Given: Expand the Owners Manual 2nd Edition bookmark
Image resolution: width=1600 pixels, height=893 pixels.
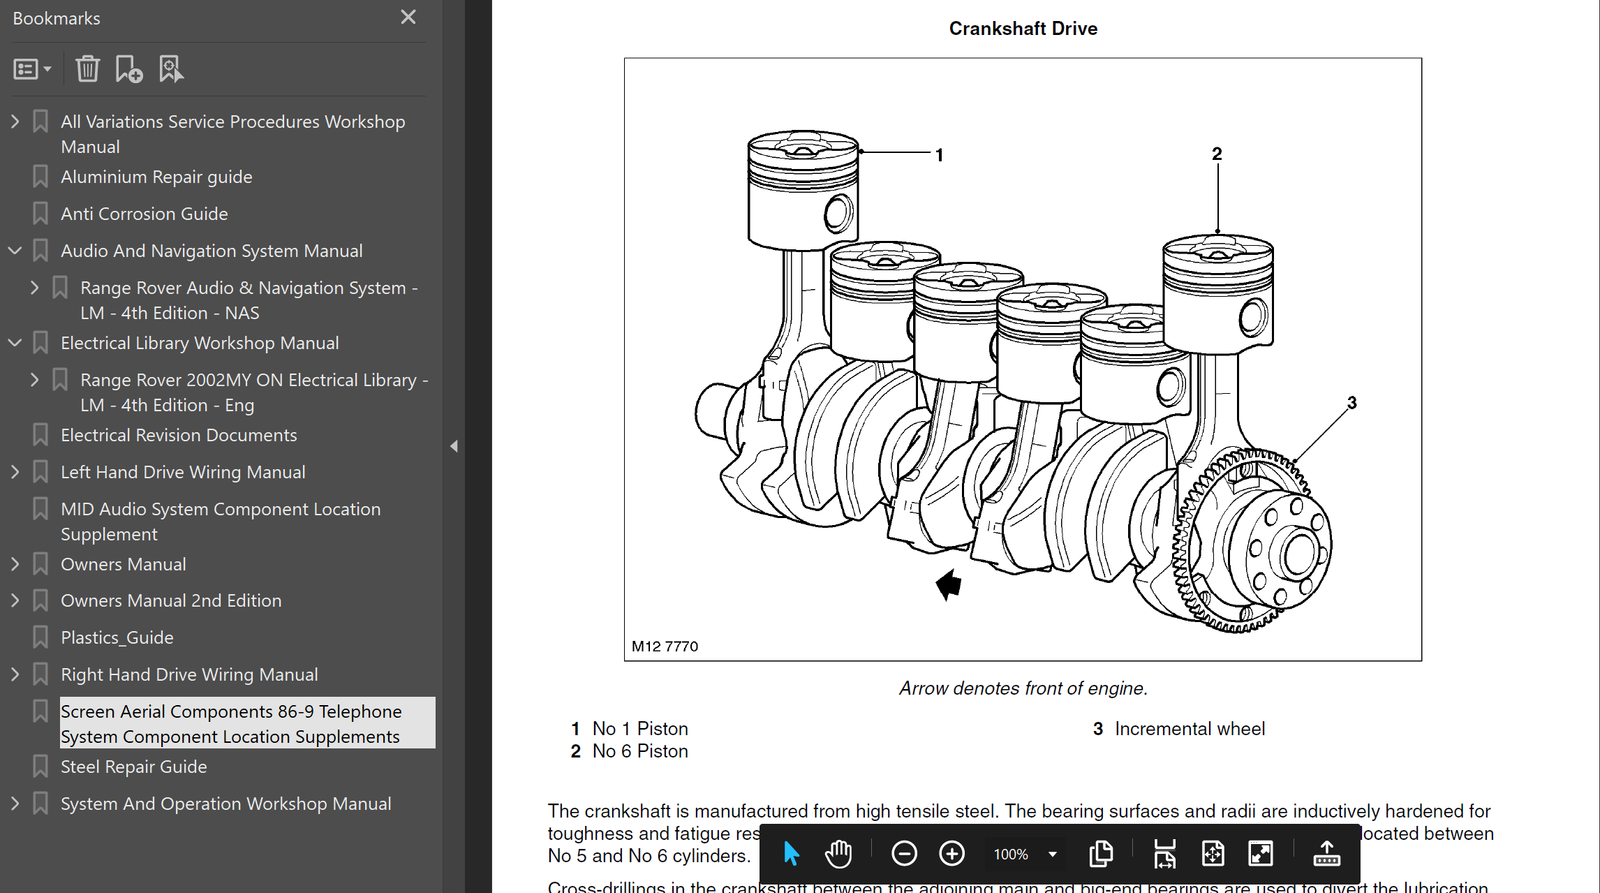Looking at the screenshot, I should 15,600.
